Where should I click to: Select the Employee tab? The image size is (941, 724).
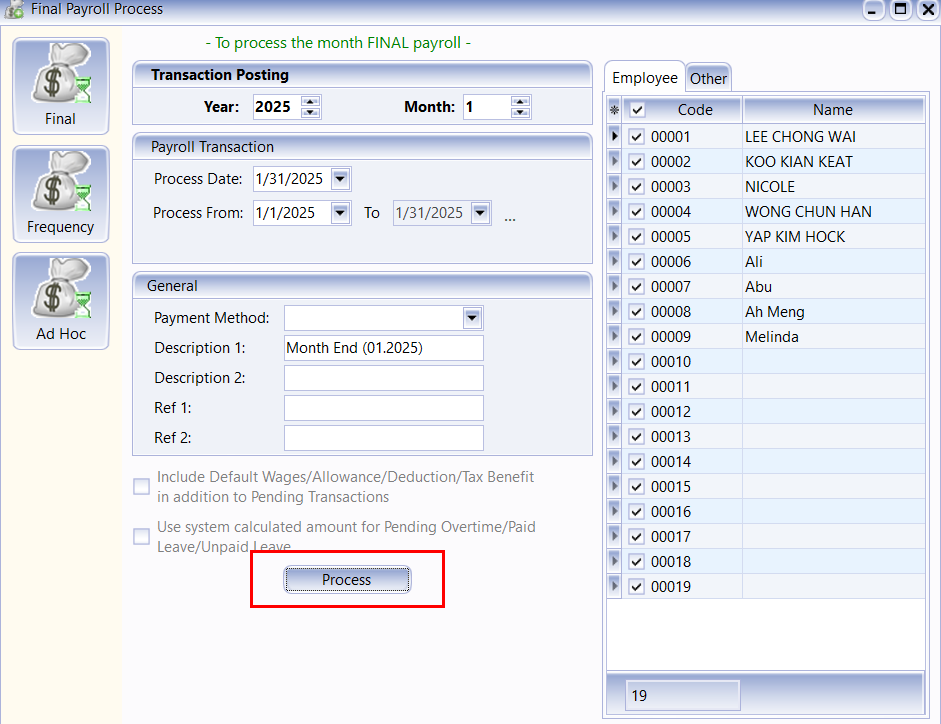pos(644,77)
